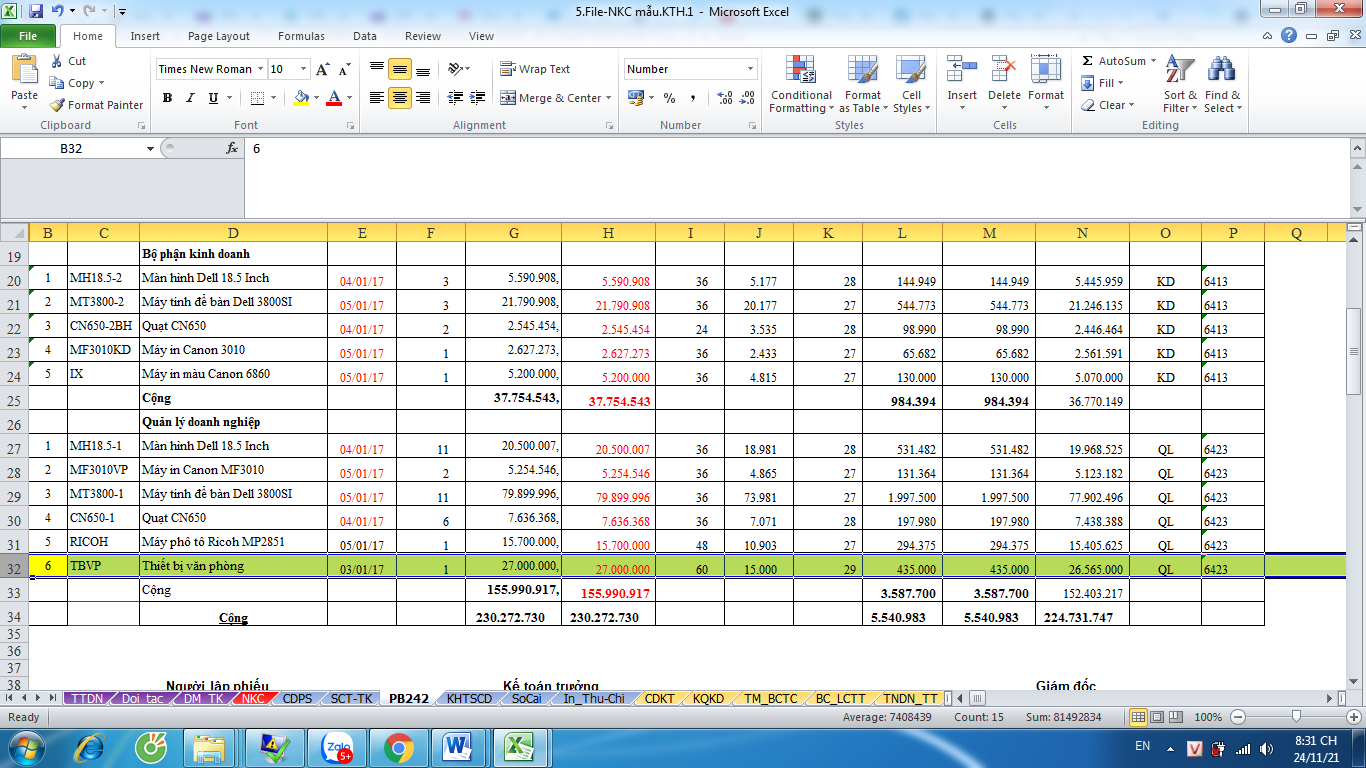Select the Format Painter brush

57,105
